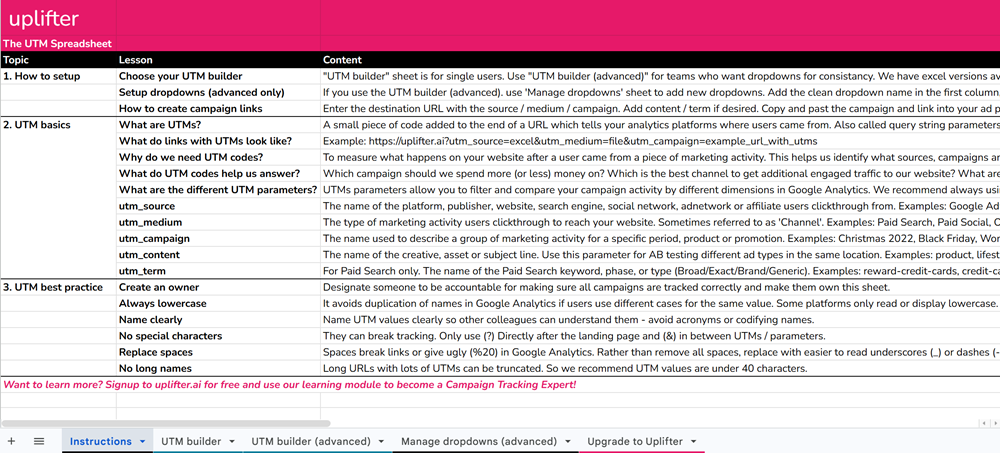Select the 'utm_campaign' lesson cell
The width and height of the screenshot is (1000, 453).
218,239
